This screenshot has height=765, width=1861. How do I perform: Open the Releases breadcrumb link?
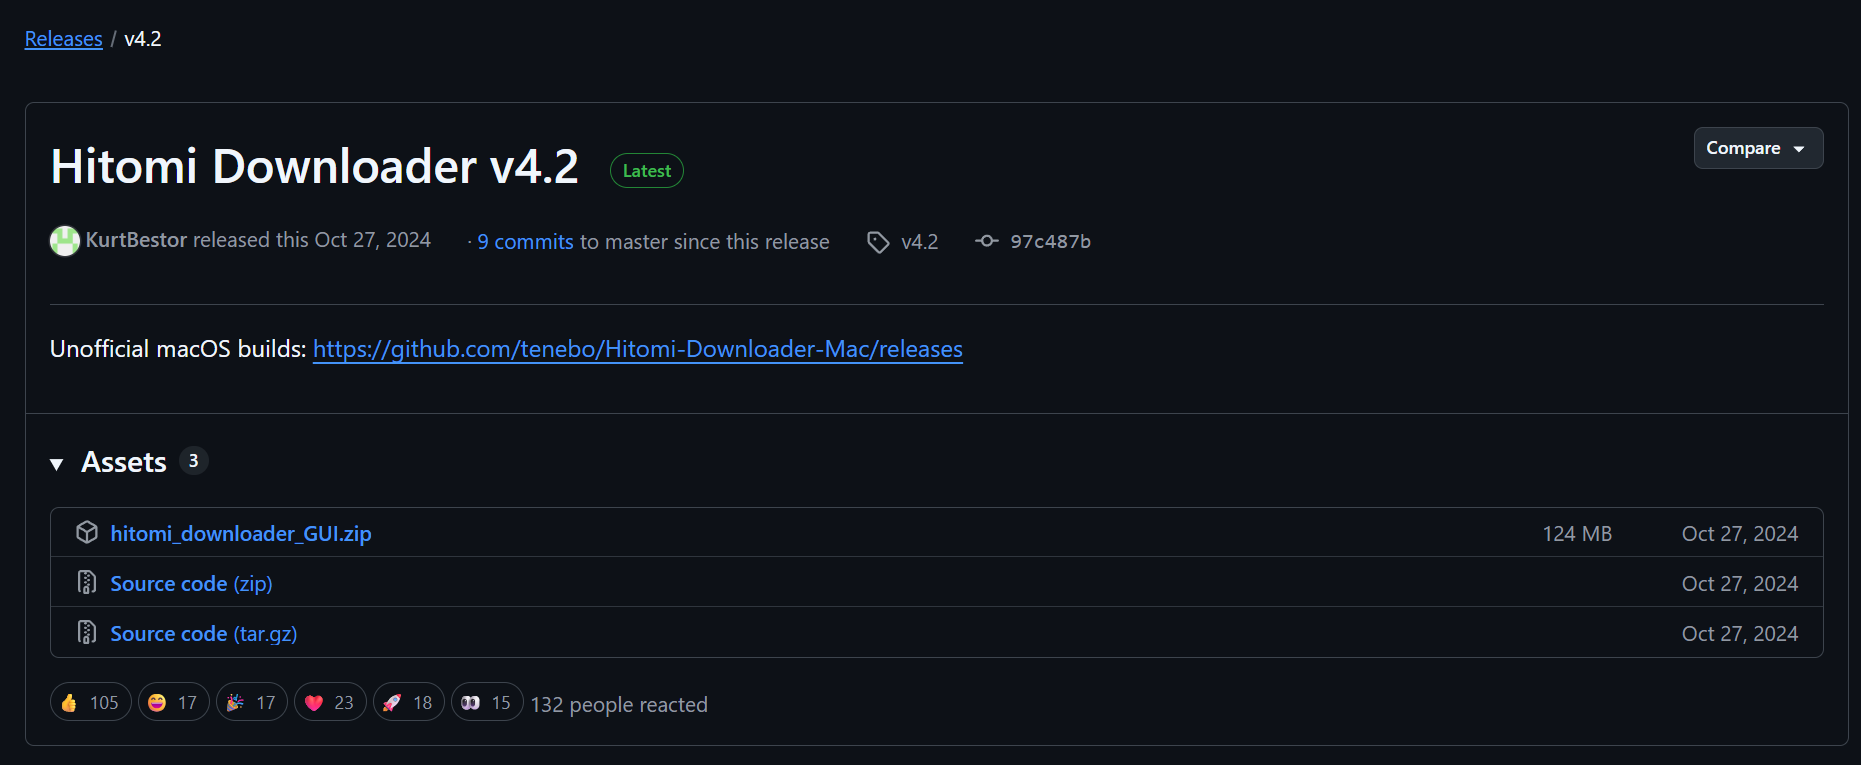pos(63,39)
